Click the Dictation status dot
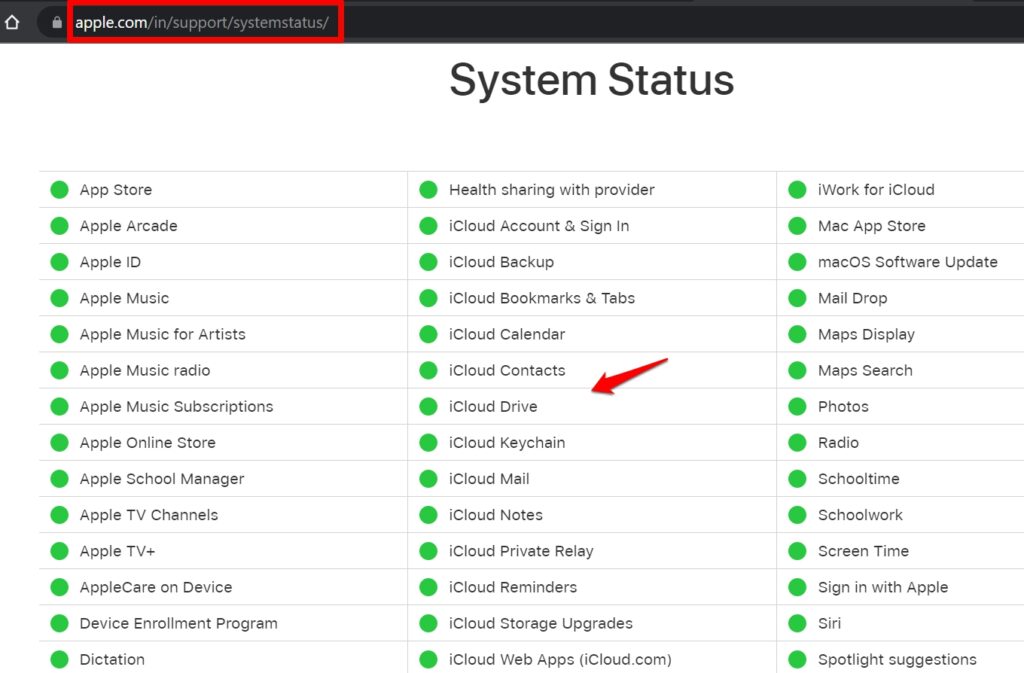The height and width of the screenshot is (673, 1024). pyautogui.click(x=59, y=660)
